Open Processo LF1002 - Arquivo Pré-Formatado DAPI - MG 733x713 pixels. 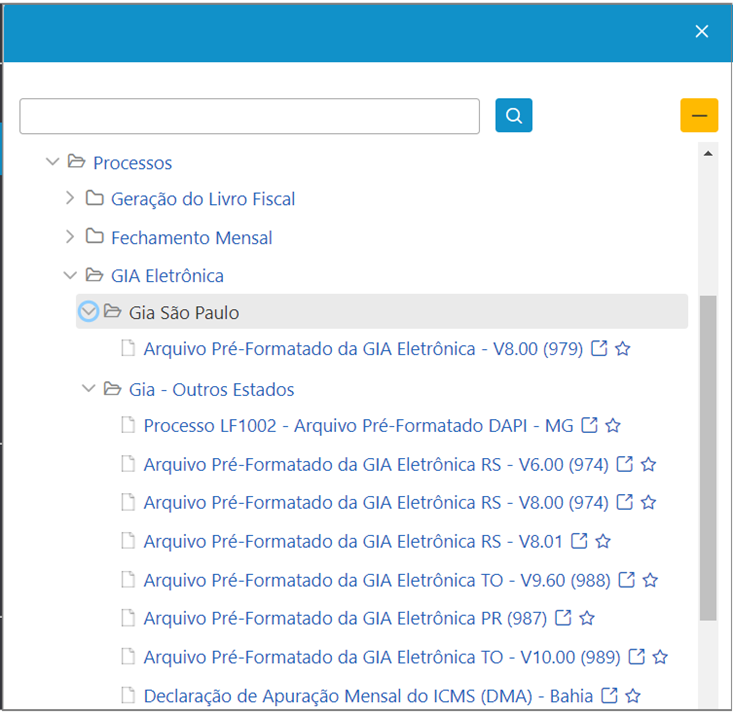coord(358,426)
